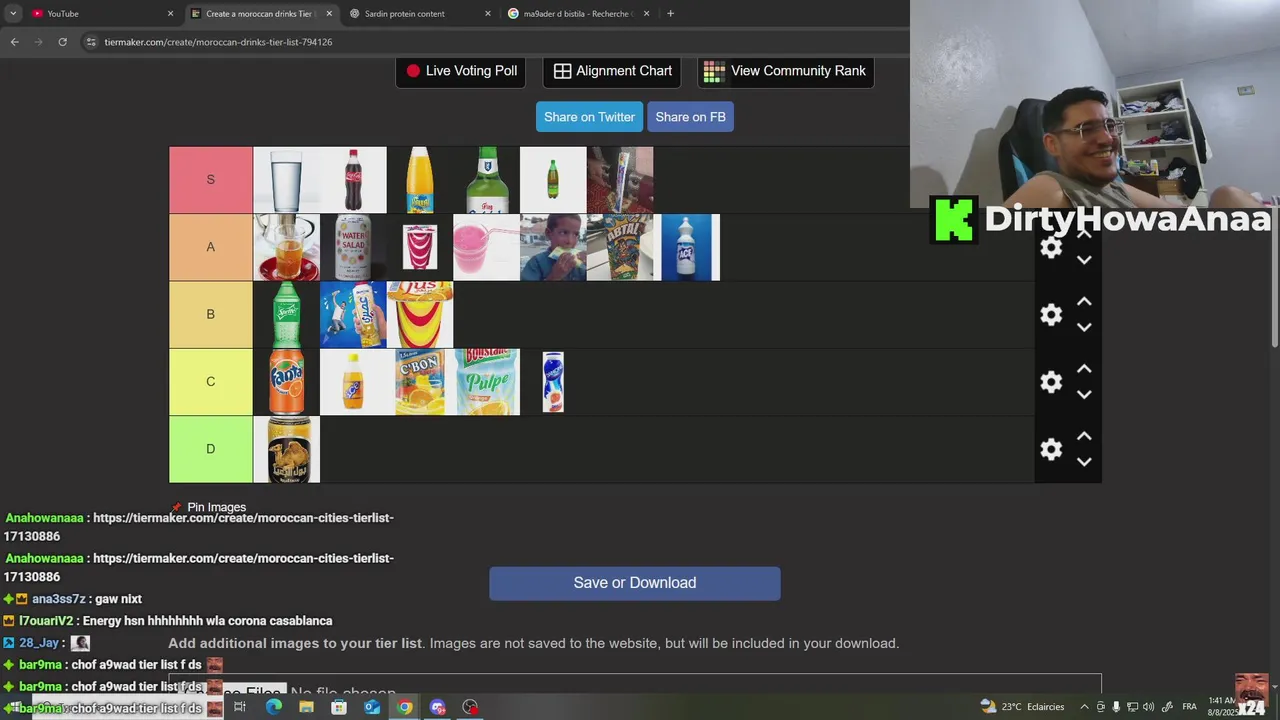Open settings gear for tier row B
The image size is (1280, 720).
click(x=1051, y=315)
